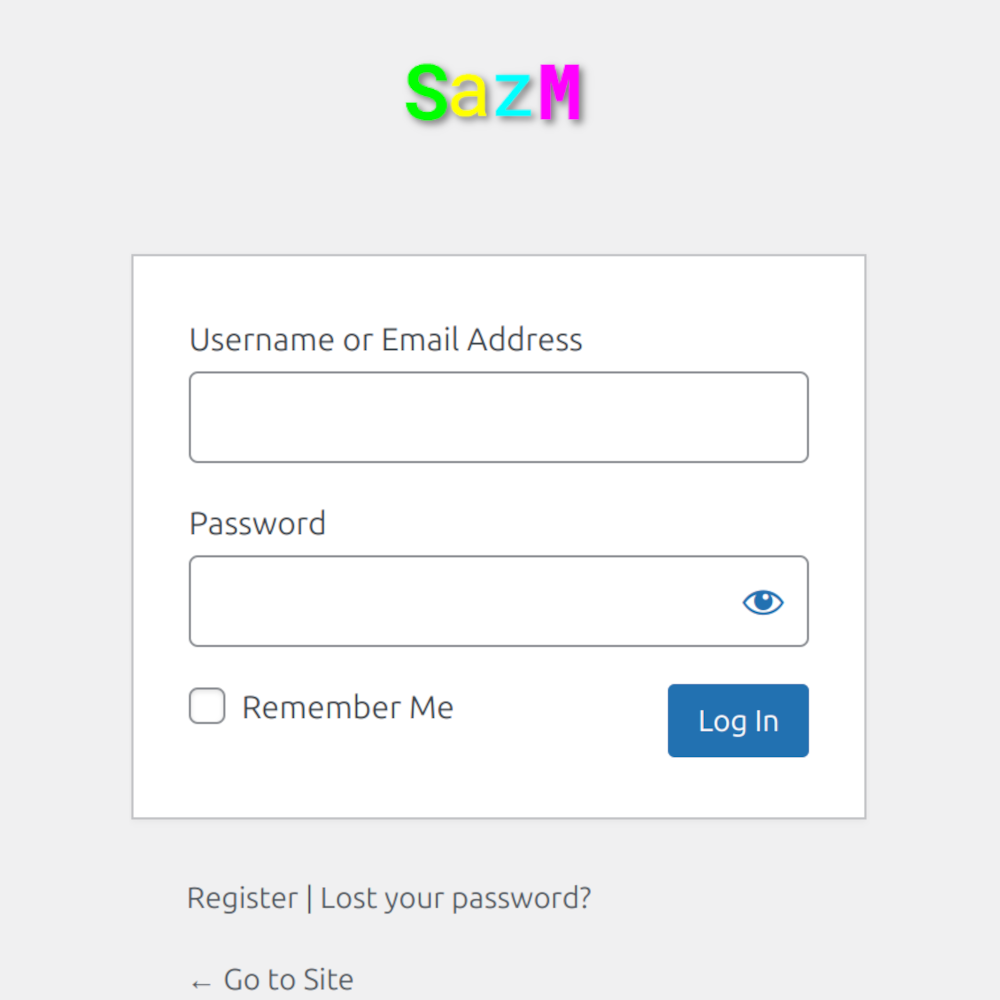Viewport: 1000px width, 1000px height.
Task: Enable the Remember Me checkbox
Action: click(207, 706)
